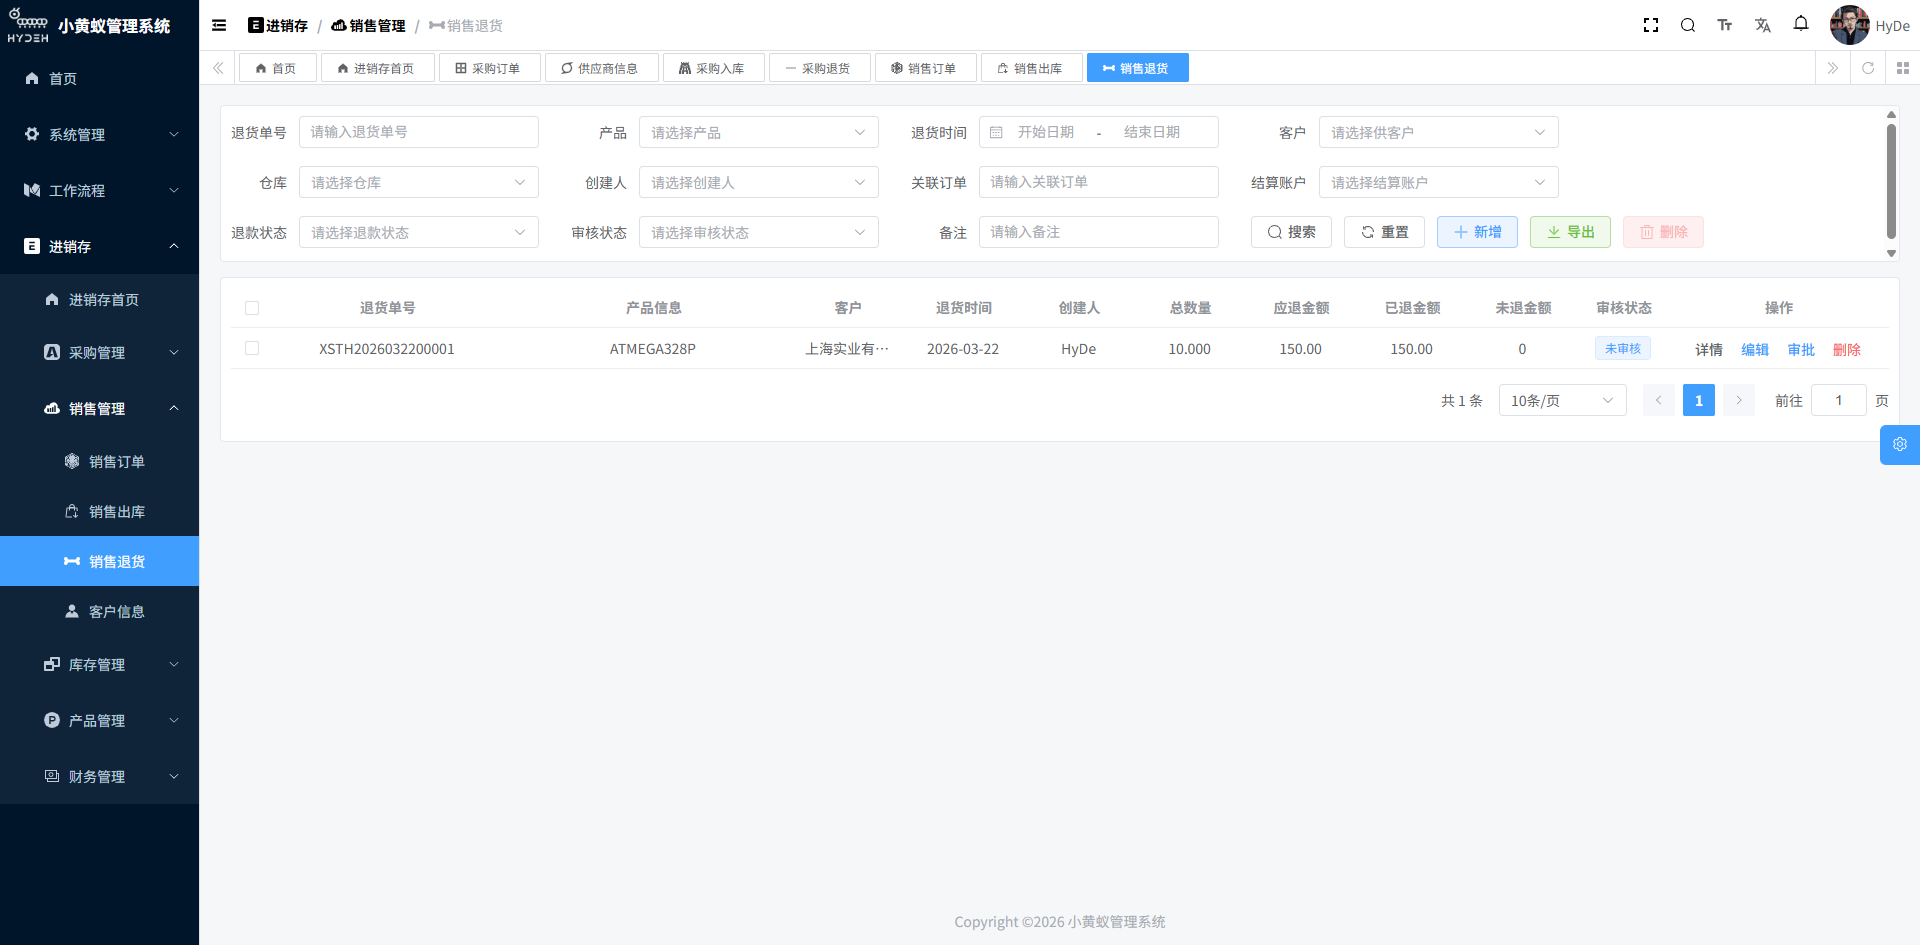Screen dimensions: 1920x945
Task: Pick the 开始日期 date field
Action: [x=1045, y=132]
